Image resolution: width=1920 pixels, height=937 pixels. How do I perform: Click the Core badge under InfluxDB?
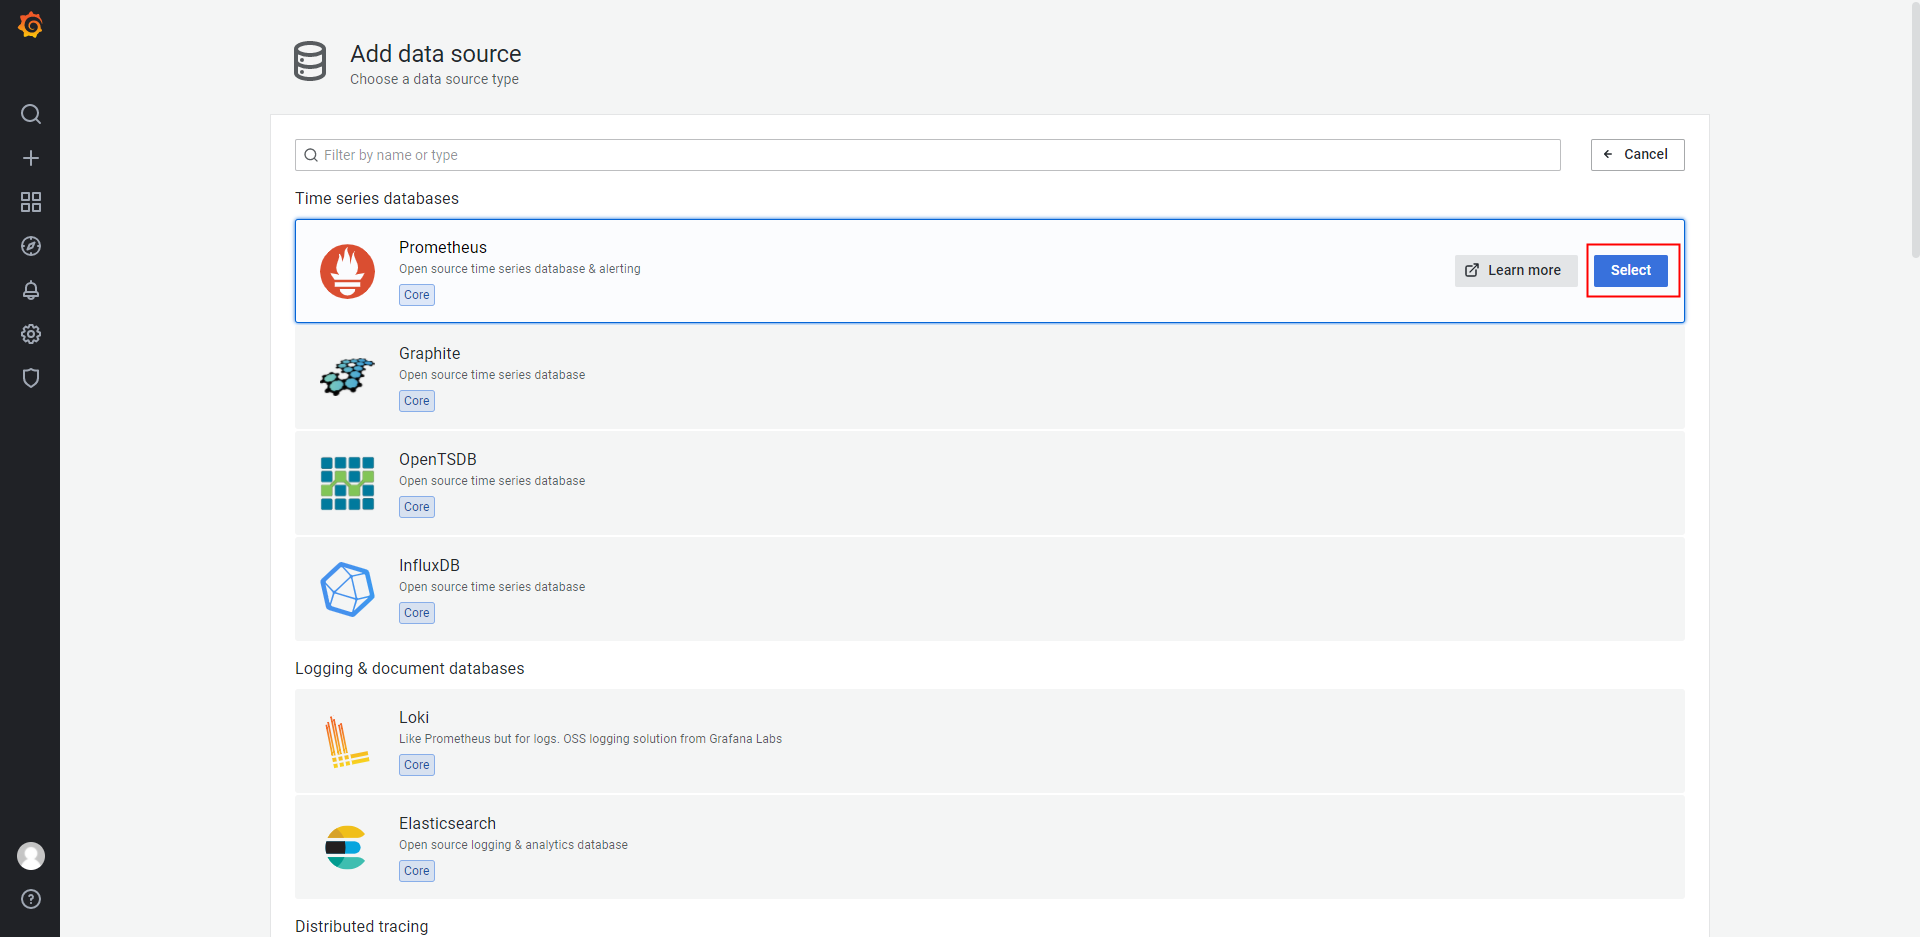pyautogui.click(x=417, y=613)
